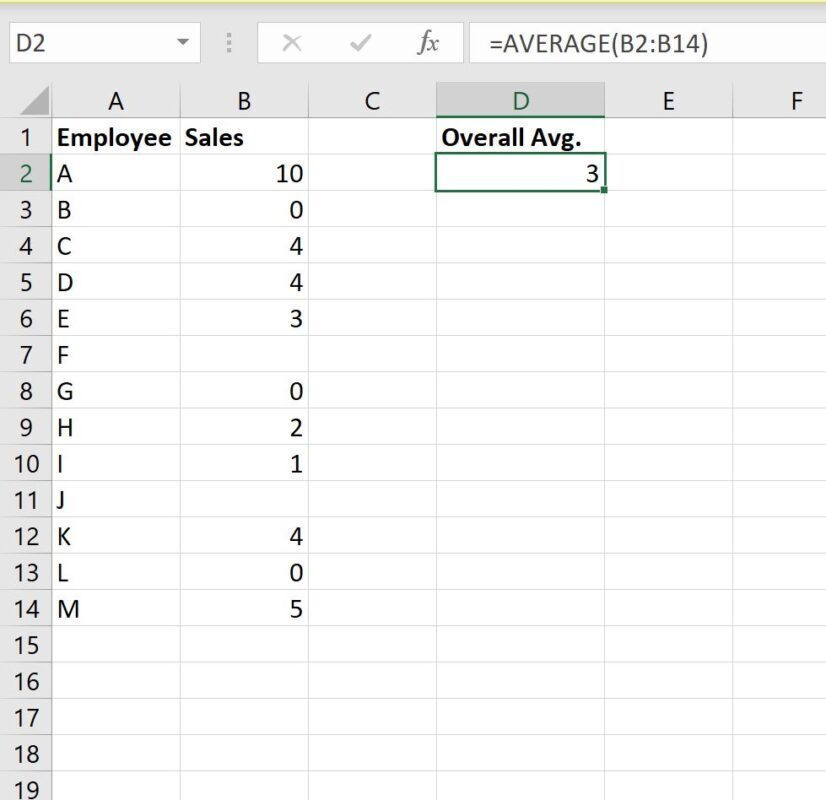Open the Name Box dropdown arrow
826x800 pixels.
[x=182, y=43]
